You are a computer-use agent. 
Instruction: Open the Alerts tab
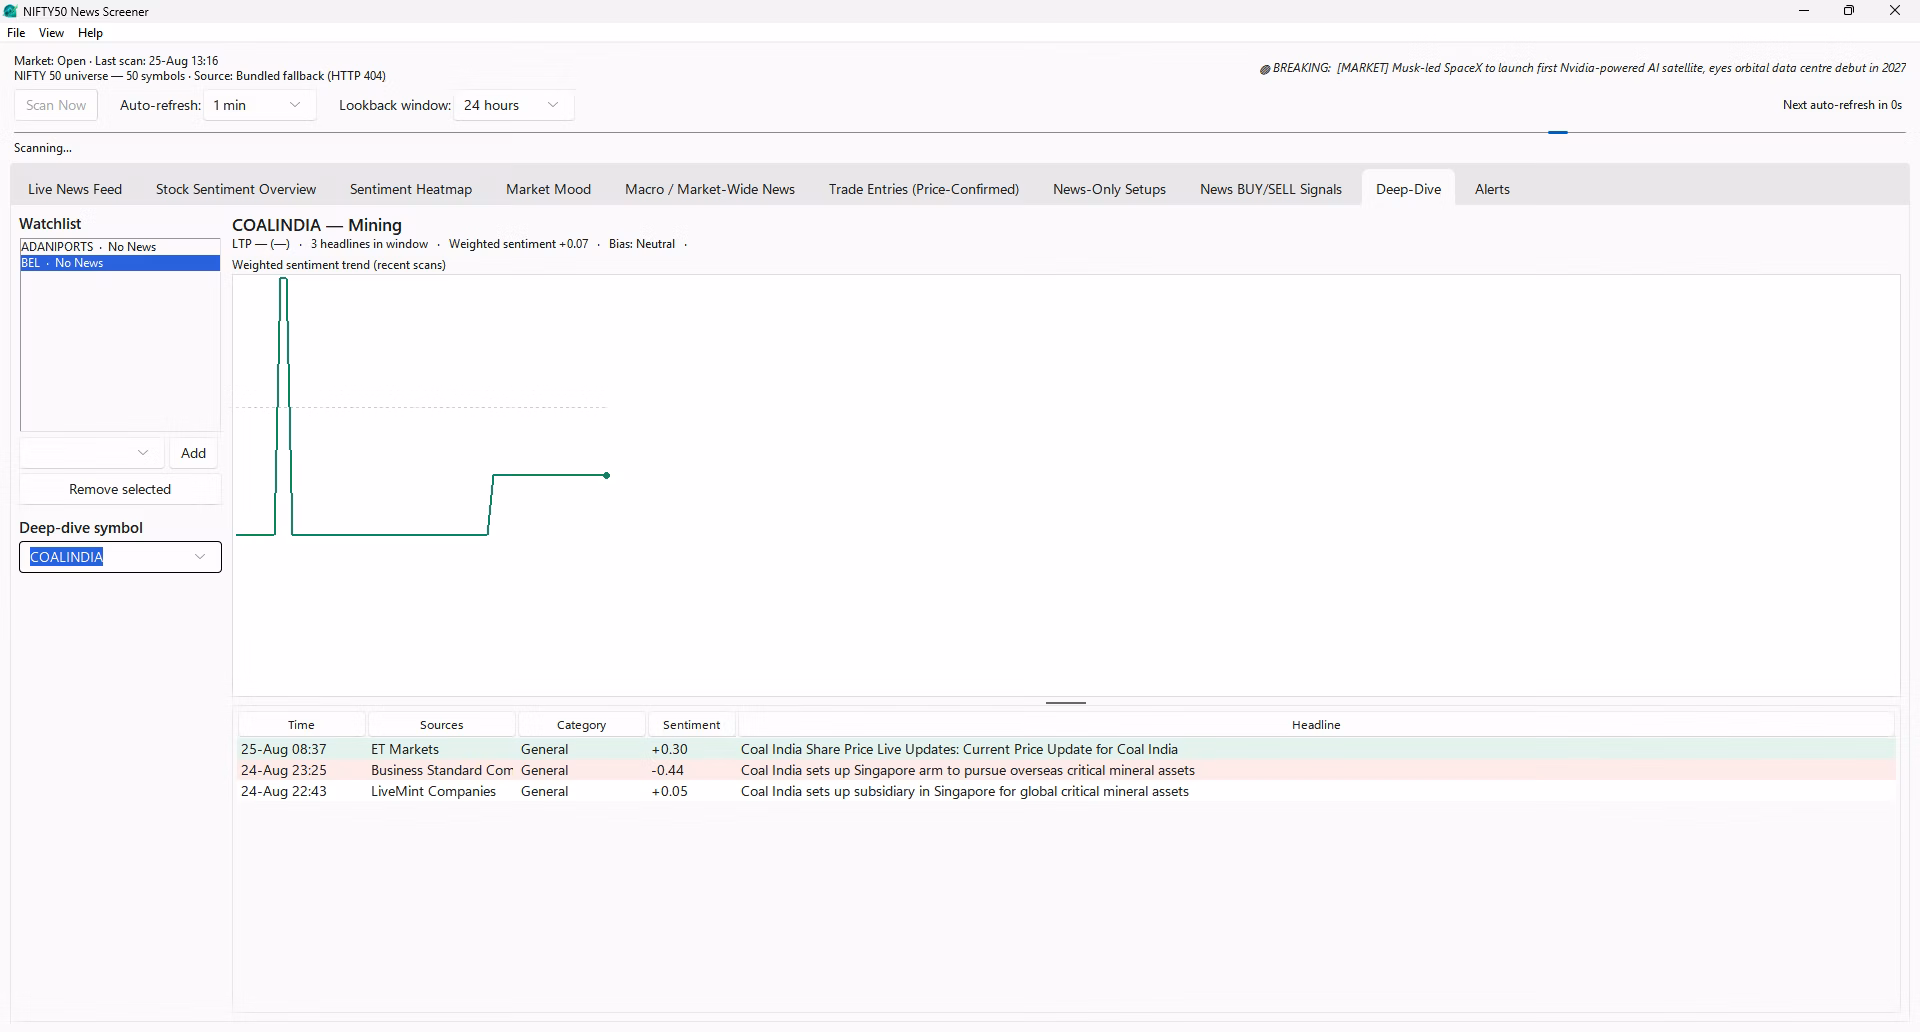tap(1492, 189)
